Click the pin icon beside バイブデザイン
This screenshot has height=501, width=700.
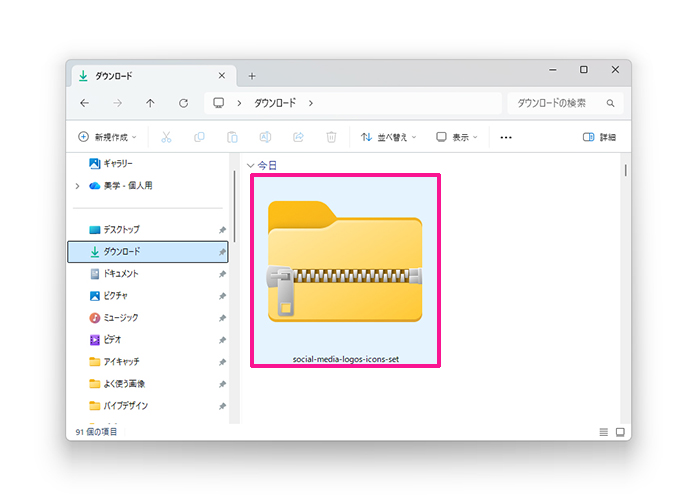click(x=222, y=406)
